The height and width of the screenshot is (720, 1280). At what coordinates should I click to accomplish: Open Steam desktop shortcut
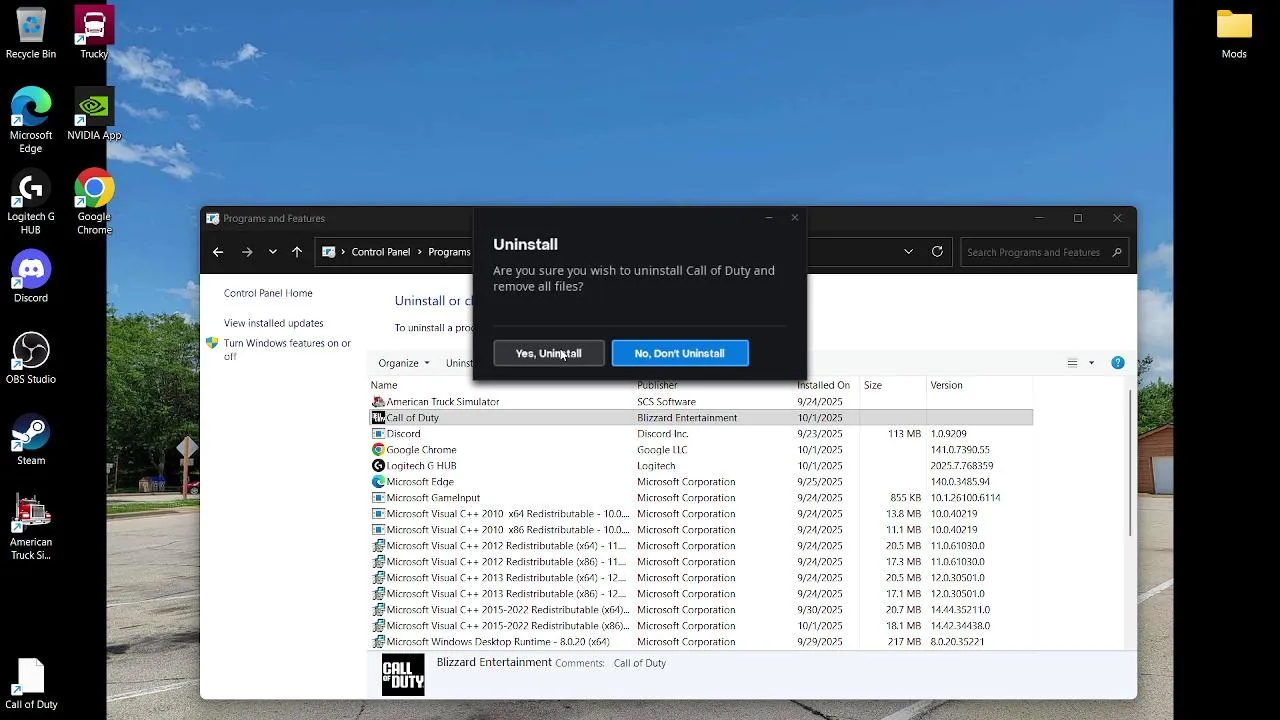[x=31, y=441]
